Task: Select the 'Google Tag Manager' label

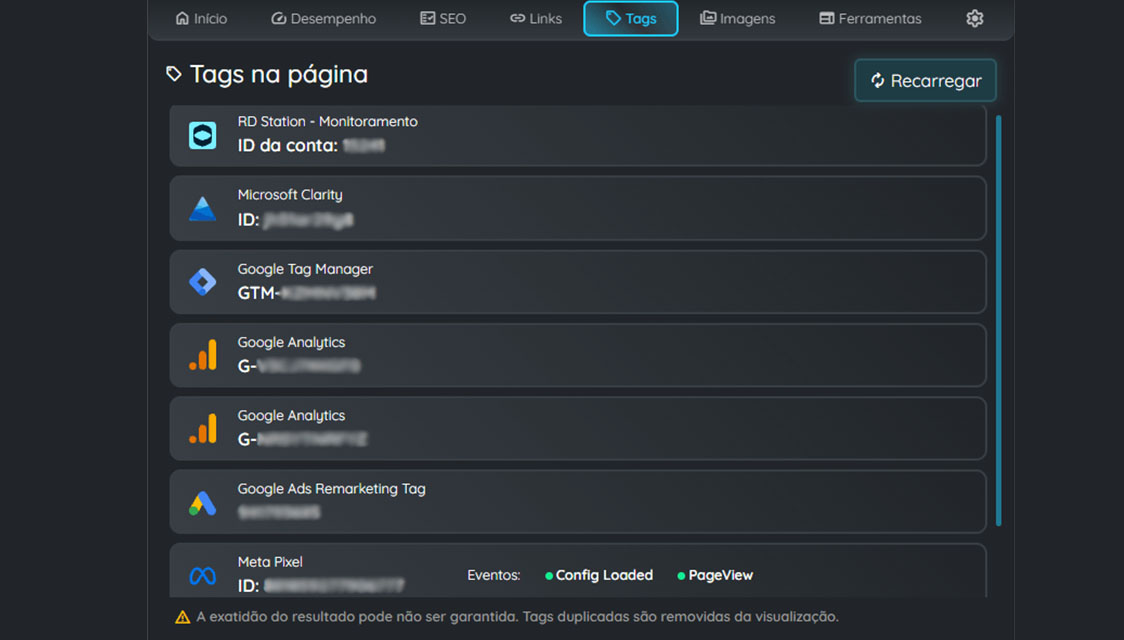Action: [x=305, y=269]
